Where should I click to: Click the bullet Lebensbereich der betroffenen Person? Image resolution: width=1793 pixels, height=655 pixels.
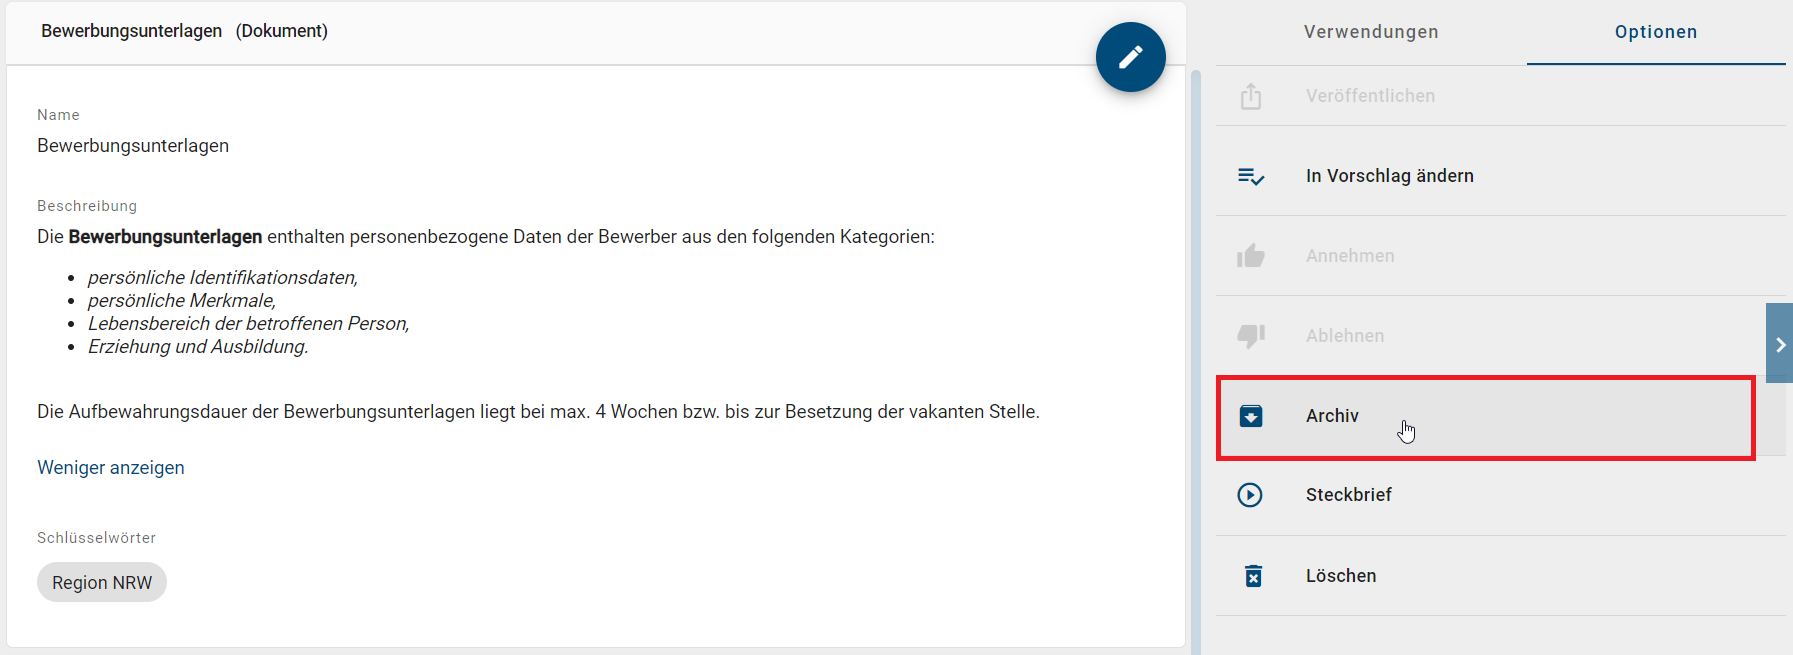(249, 324)
